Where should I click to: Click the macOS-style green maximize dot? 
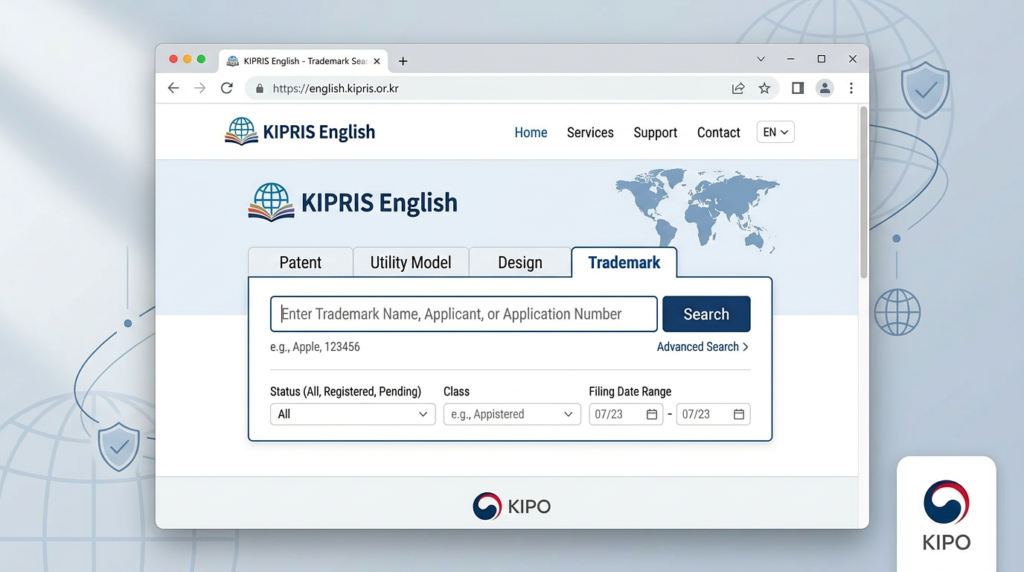[x=201, y=59]
